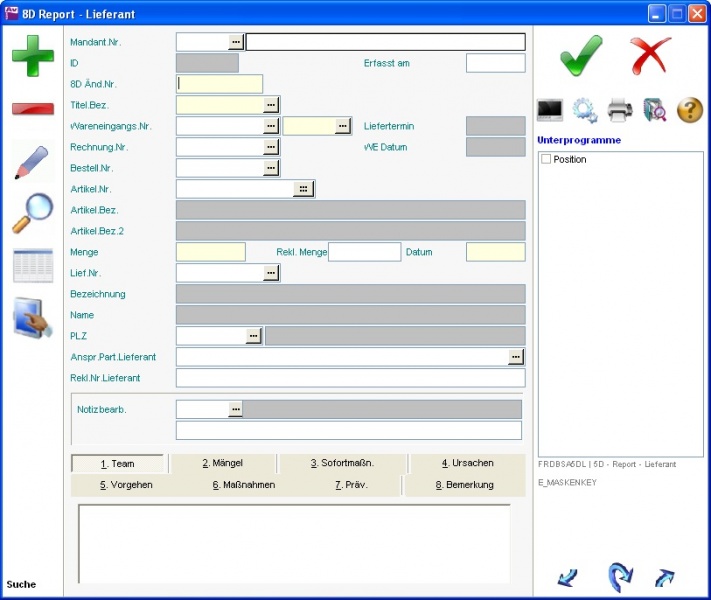The height and width of the screenshot is (600, 711).
Task: Open lookup button beside PLZ field
Action: tap(254, 336)
